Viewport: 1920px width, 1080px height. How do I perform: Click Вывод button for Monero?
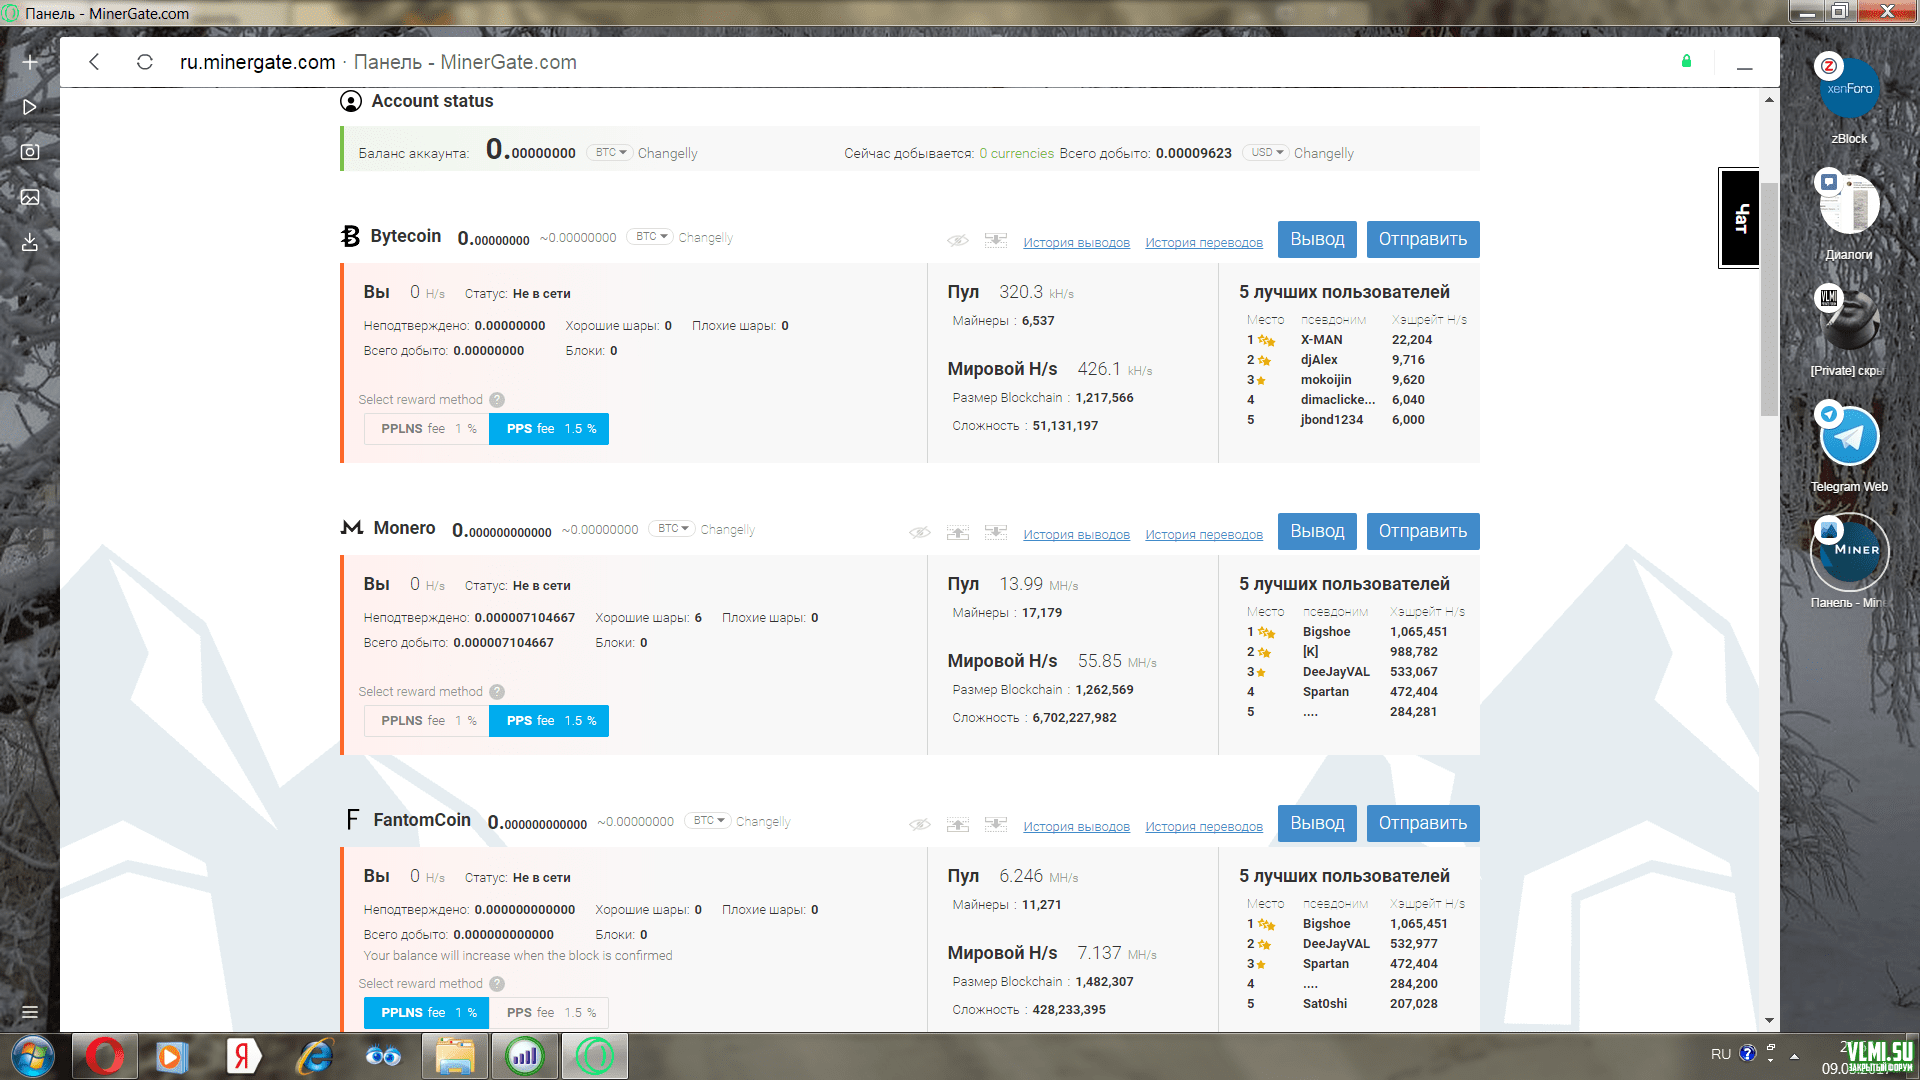[x=1317, y=531]
